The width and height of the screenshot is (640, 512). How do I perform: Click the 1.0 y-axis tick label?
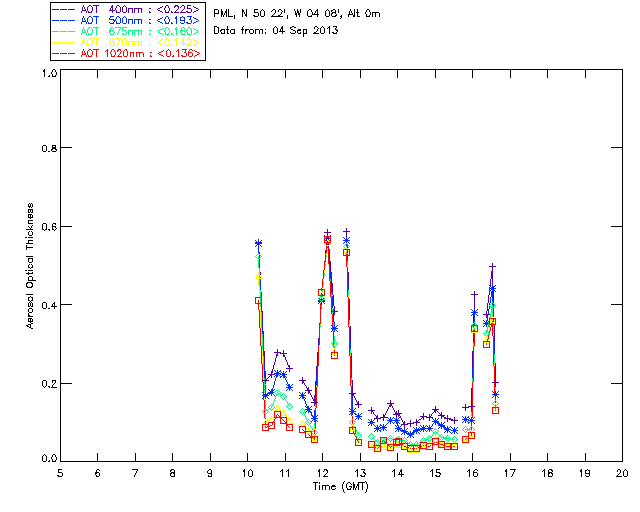click(x=49, y=73)
